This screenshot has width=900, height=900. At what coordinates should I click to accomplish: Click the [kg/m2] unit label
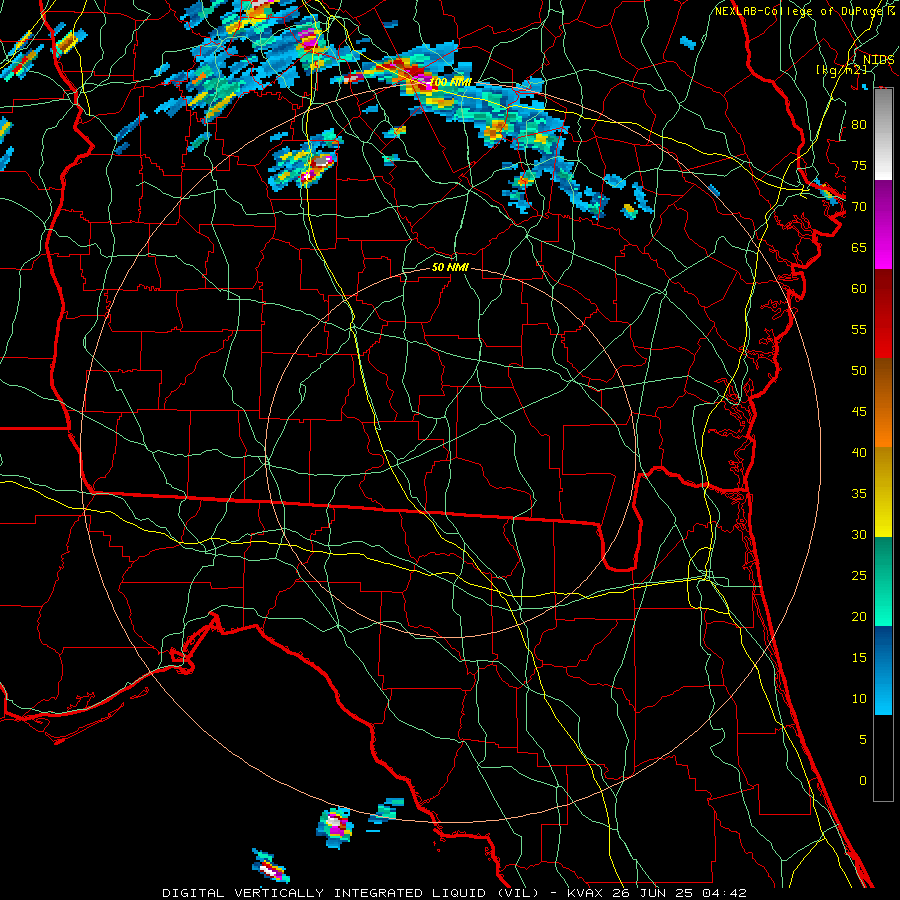point(841,70)
